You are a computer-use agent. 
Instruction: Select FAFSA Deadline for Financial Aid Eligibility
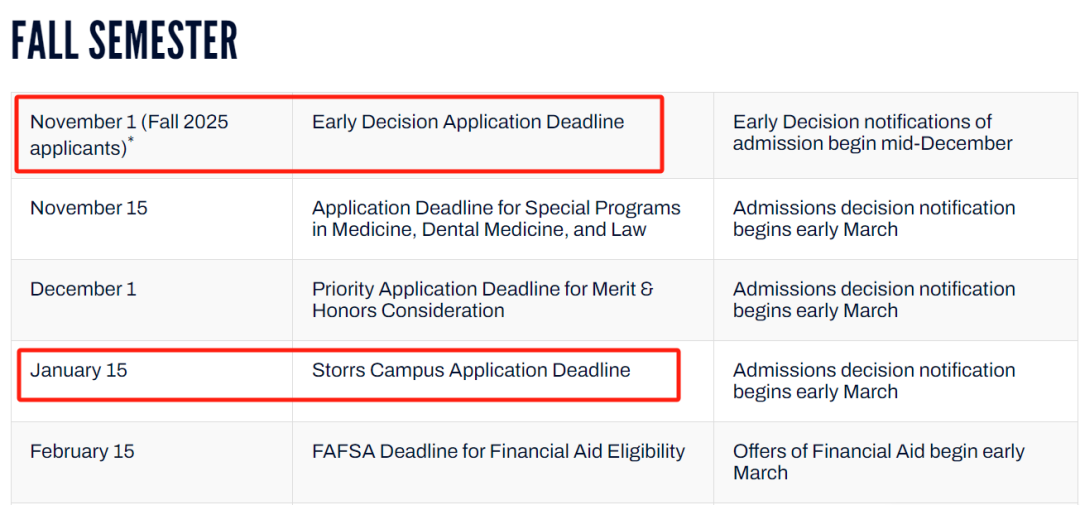coord(499,451)
